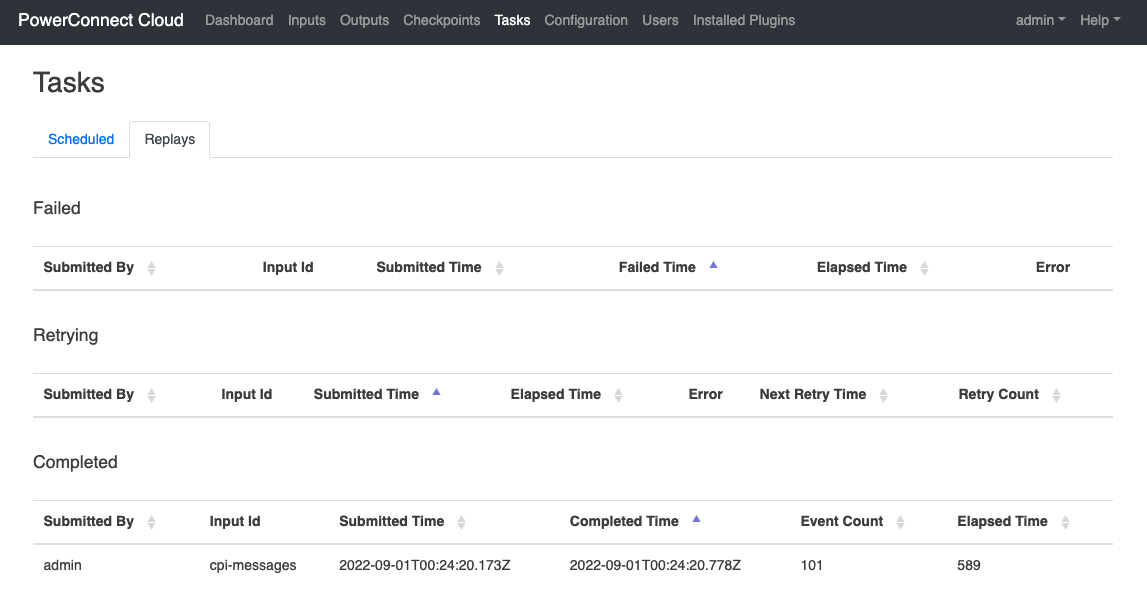
Task: Open the Configuration page link
Action: pyautogui.click(x=586, y=20)
